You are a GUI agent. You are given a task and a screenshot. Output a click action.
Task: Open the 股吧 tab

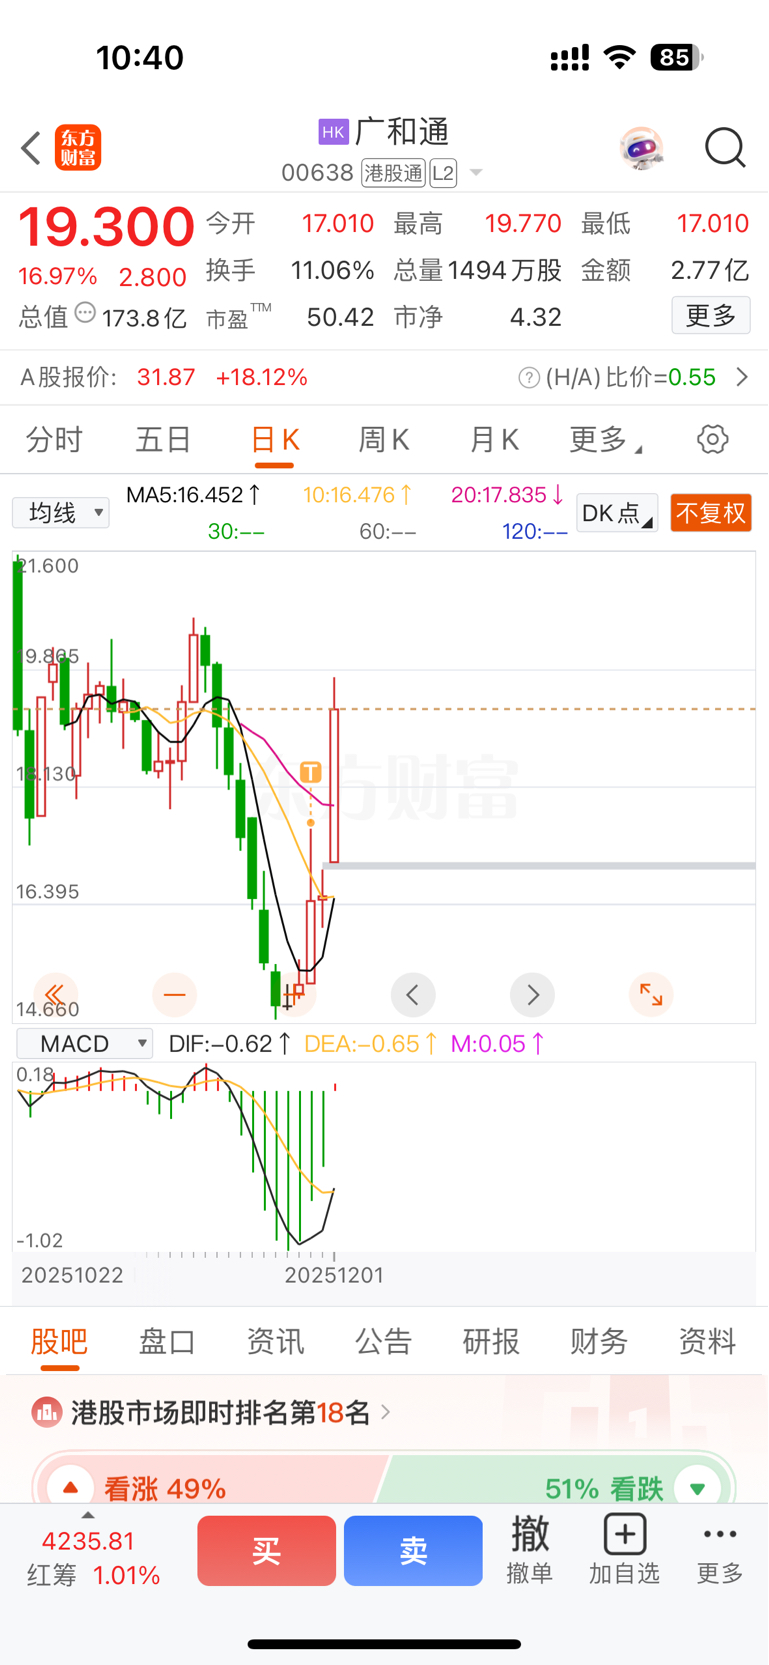pos(59,1341)
